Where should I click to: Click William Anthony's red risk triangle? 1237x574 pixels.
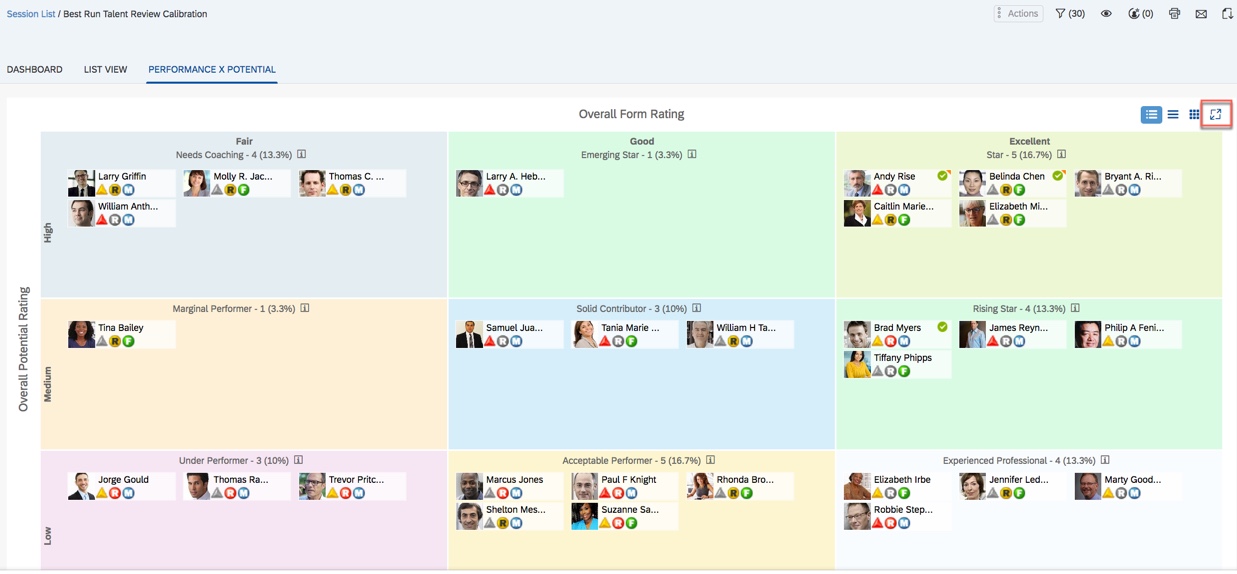[x=102, y=220]
